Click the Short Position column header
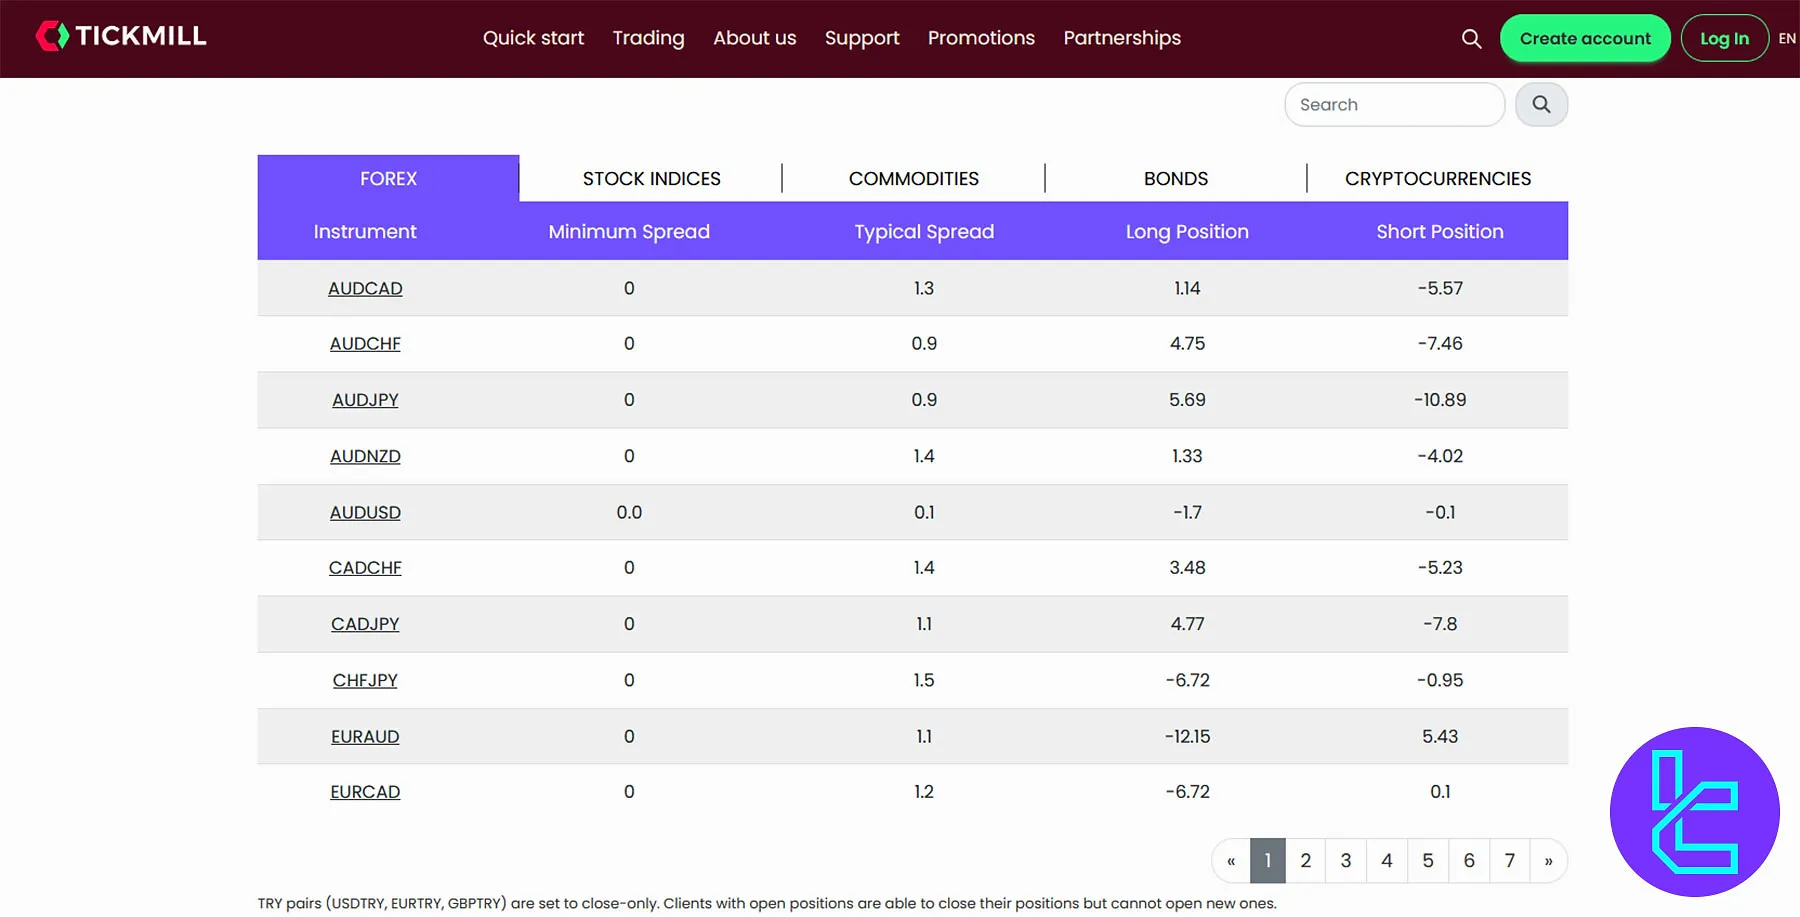Screen dimensions: 1800x917 click(x=1440, y=231)
